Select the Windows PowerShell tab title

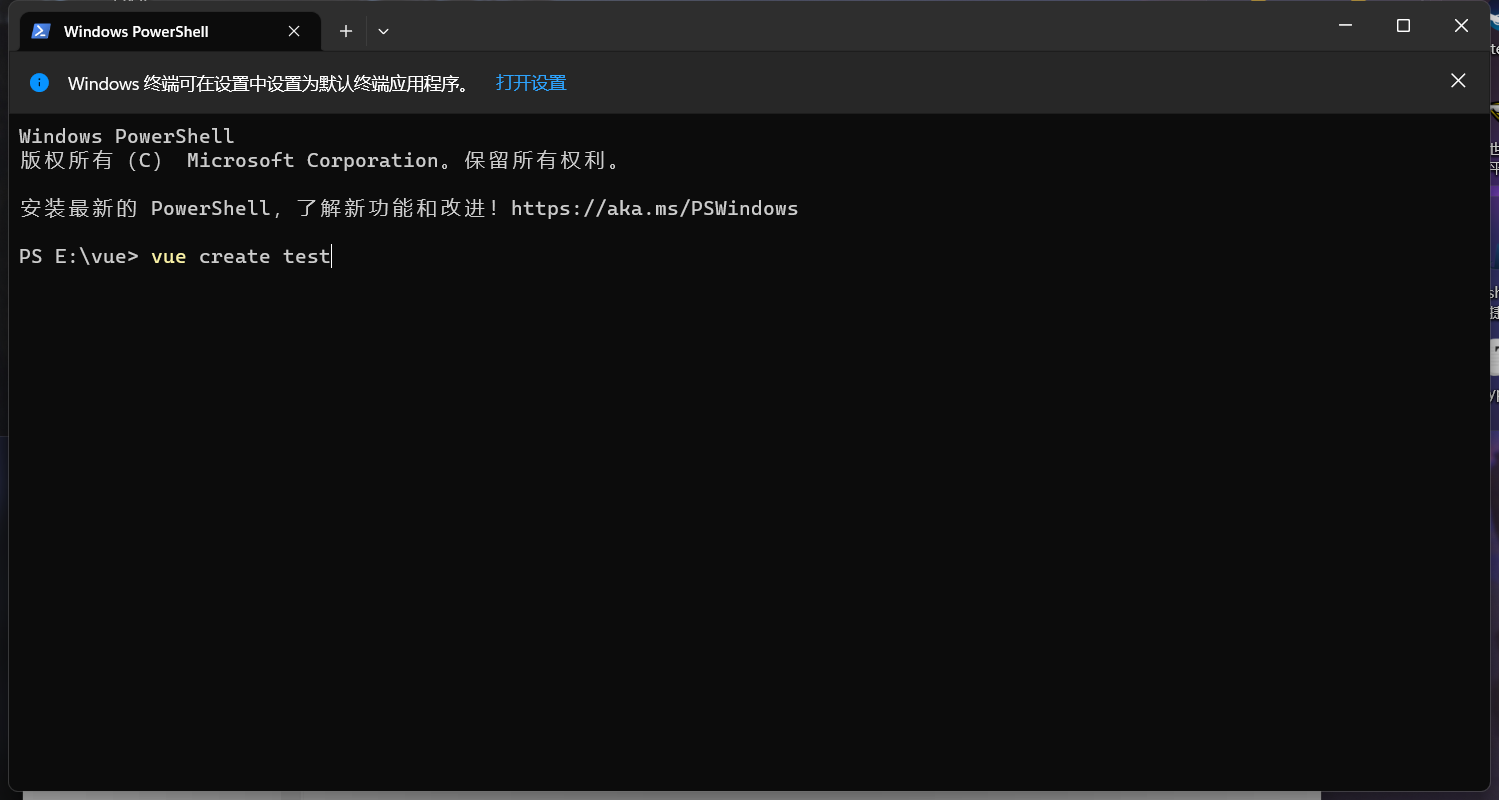pos(136,32)
